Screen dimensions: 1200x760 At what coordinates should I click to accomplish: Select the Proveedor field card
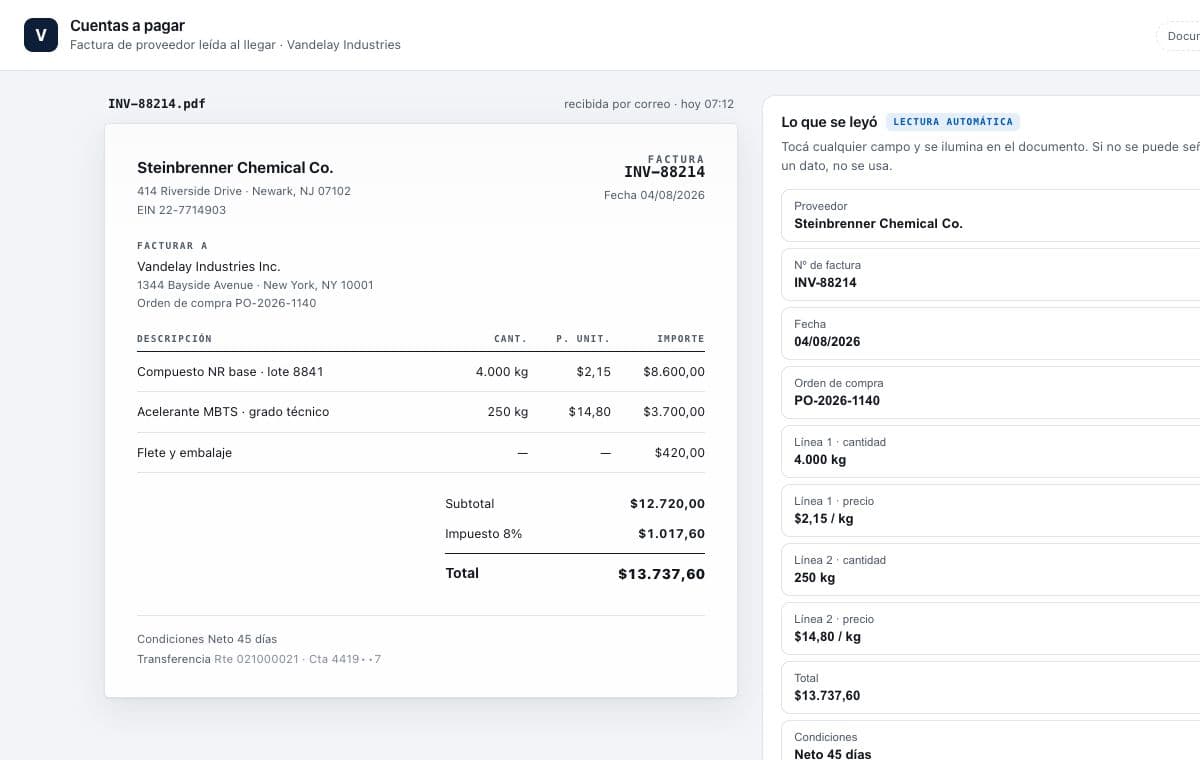[990, 215]
